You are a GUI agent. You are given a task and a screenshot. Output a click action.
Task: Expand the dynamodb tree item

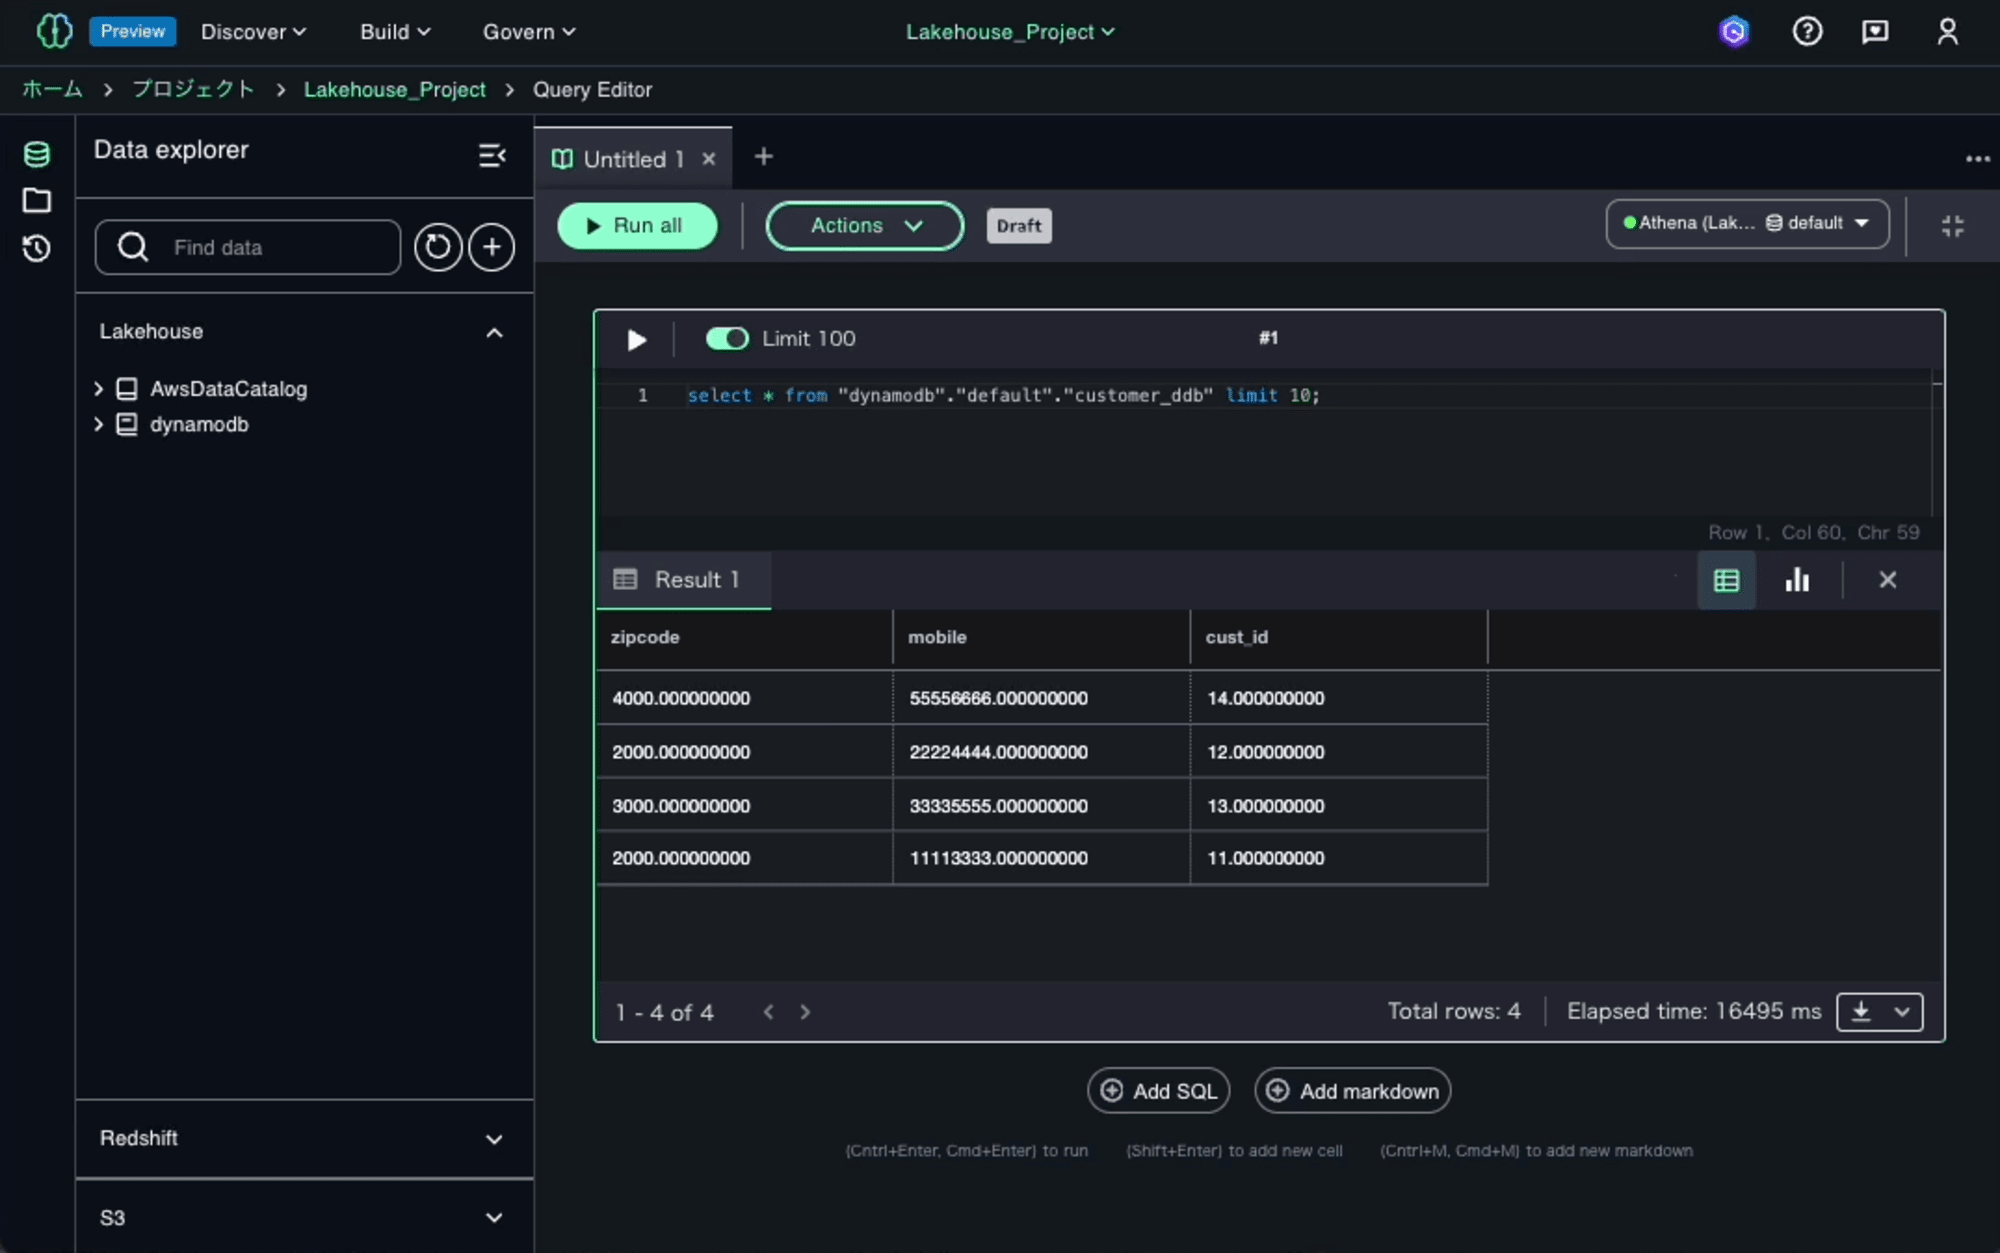point(95,423)
